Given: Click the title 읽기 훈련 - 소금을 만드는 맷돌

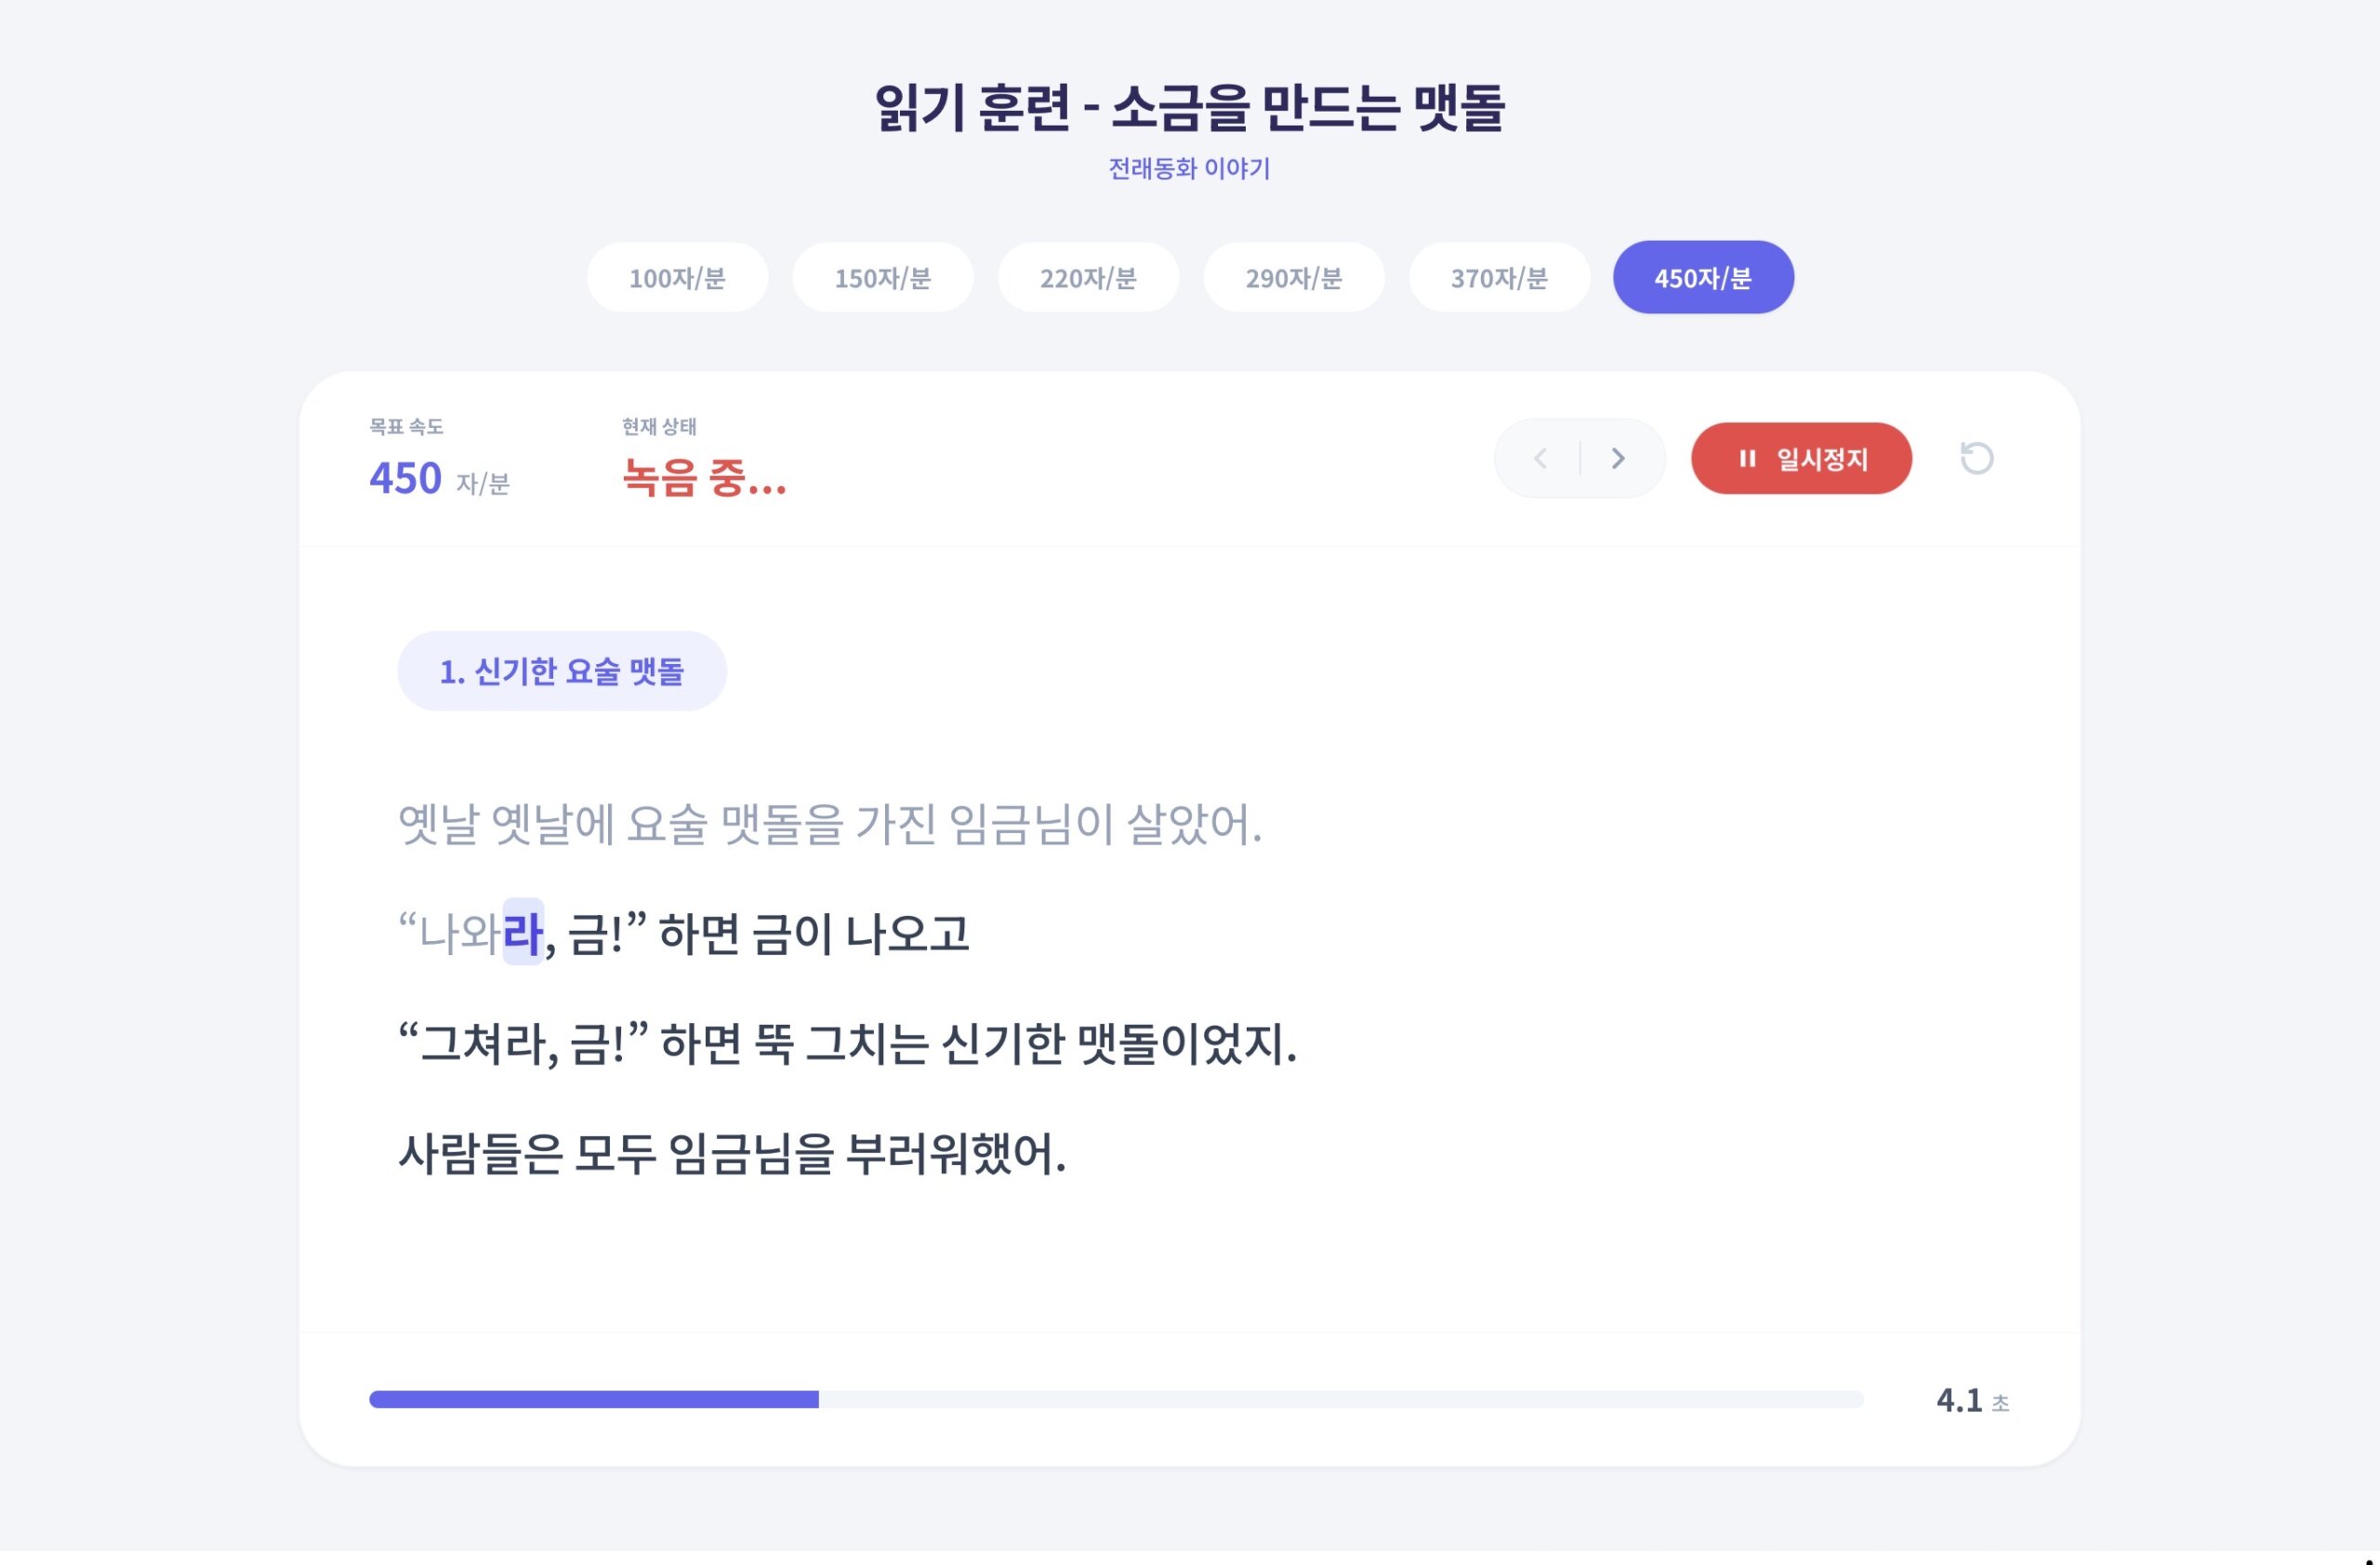Looking at the screenshot, I should [x=1190, y=107].
